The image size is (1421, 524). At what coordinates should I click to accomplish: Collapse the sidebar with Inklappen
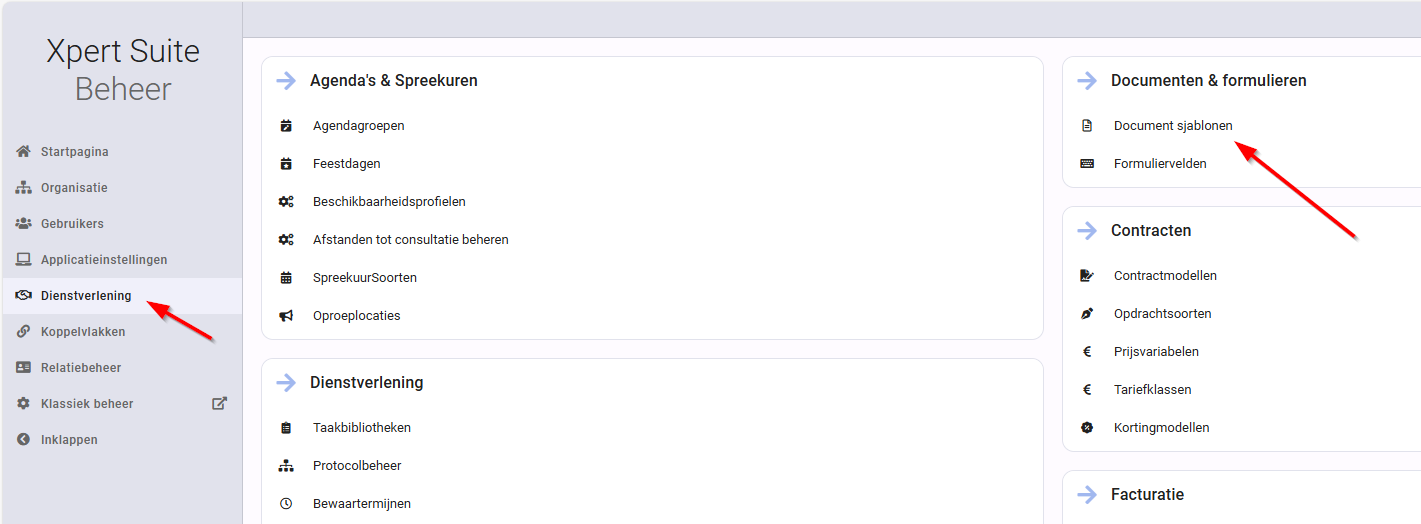click(122, 440)
